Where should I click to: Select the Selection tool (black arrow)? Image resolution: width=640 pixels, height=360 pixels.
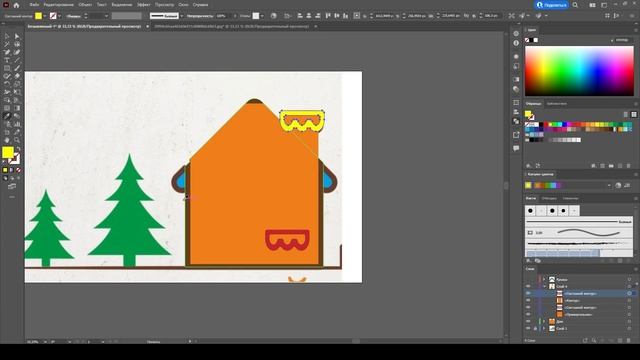(x=7, y=36)
